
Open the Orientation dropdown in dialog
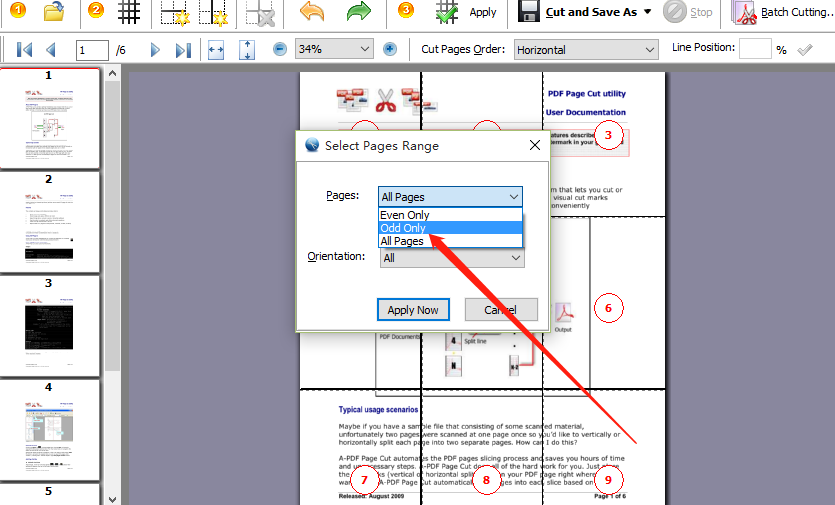pyautogui.click(x=452, y=258)
